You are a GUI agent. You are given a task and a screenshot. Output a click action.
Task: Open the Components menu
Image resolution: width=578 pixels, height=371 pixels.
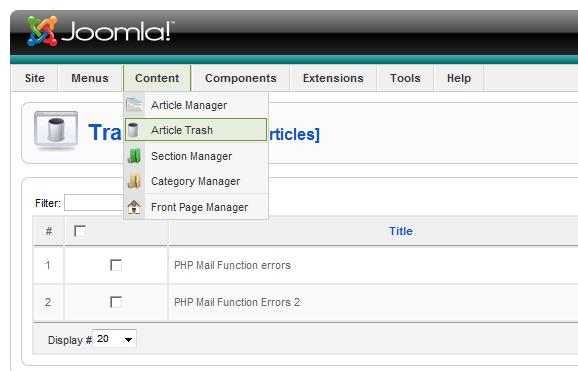click(x=241, y=78)
